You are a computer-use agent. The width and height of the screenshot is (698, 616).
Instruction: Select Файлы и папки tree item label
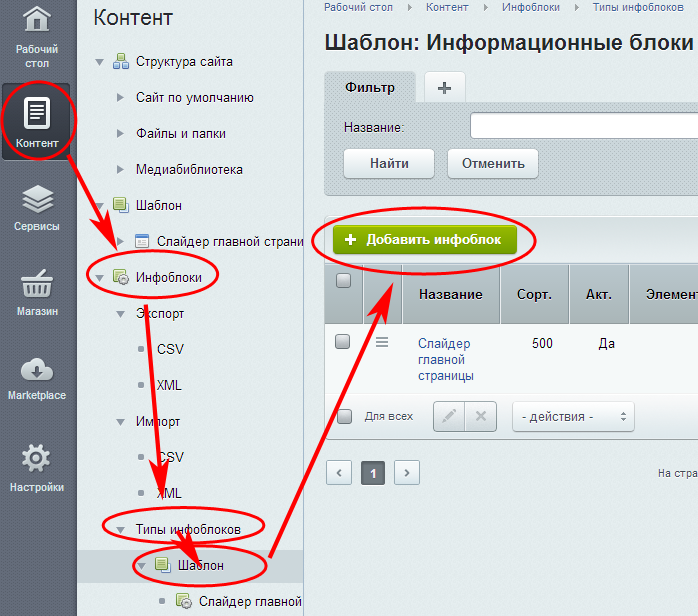(181, 133)
